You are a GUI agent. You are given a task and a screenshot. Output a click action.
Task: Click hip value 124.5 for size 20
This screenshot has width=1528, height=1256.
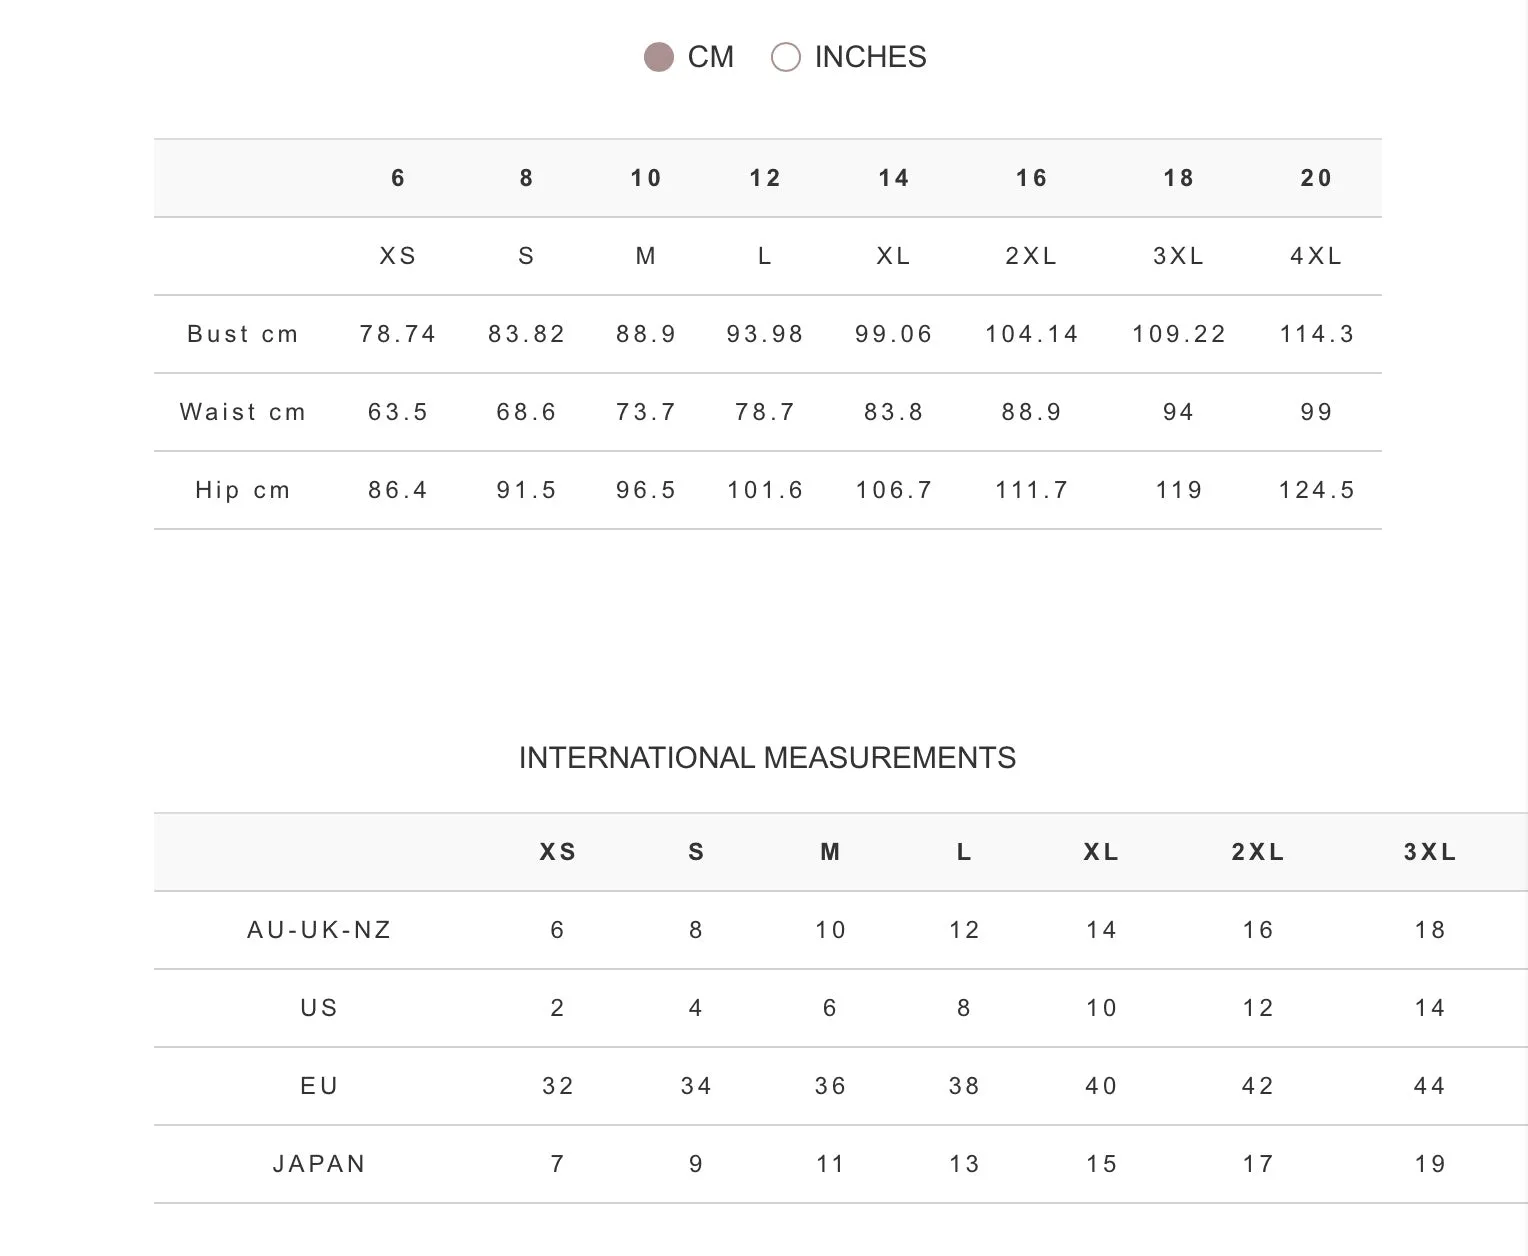pos(1316,490)
